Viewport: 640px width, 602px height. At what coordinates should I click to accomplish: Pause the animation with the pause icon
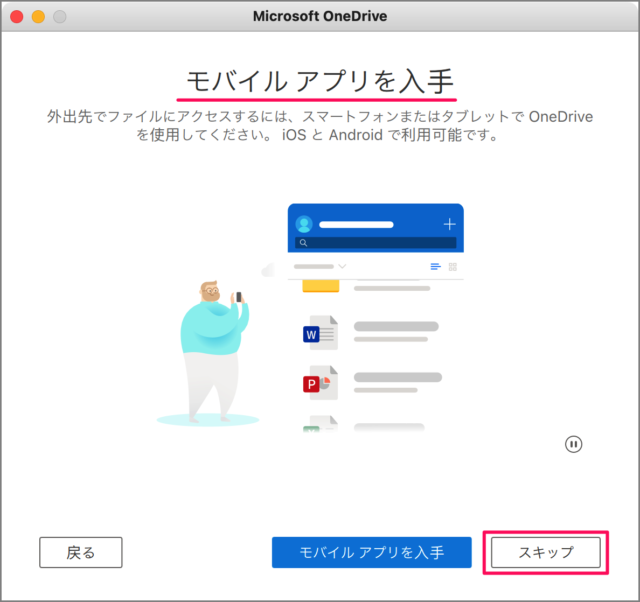pyautogui.click(x=573, y=444)
